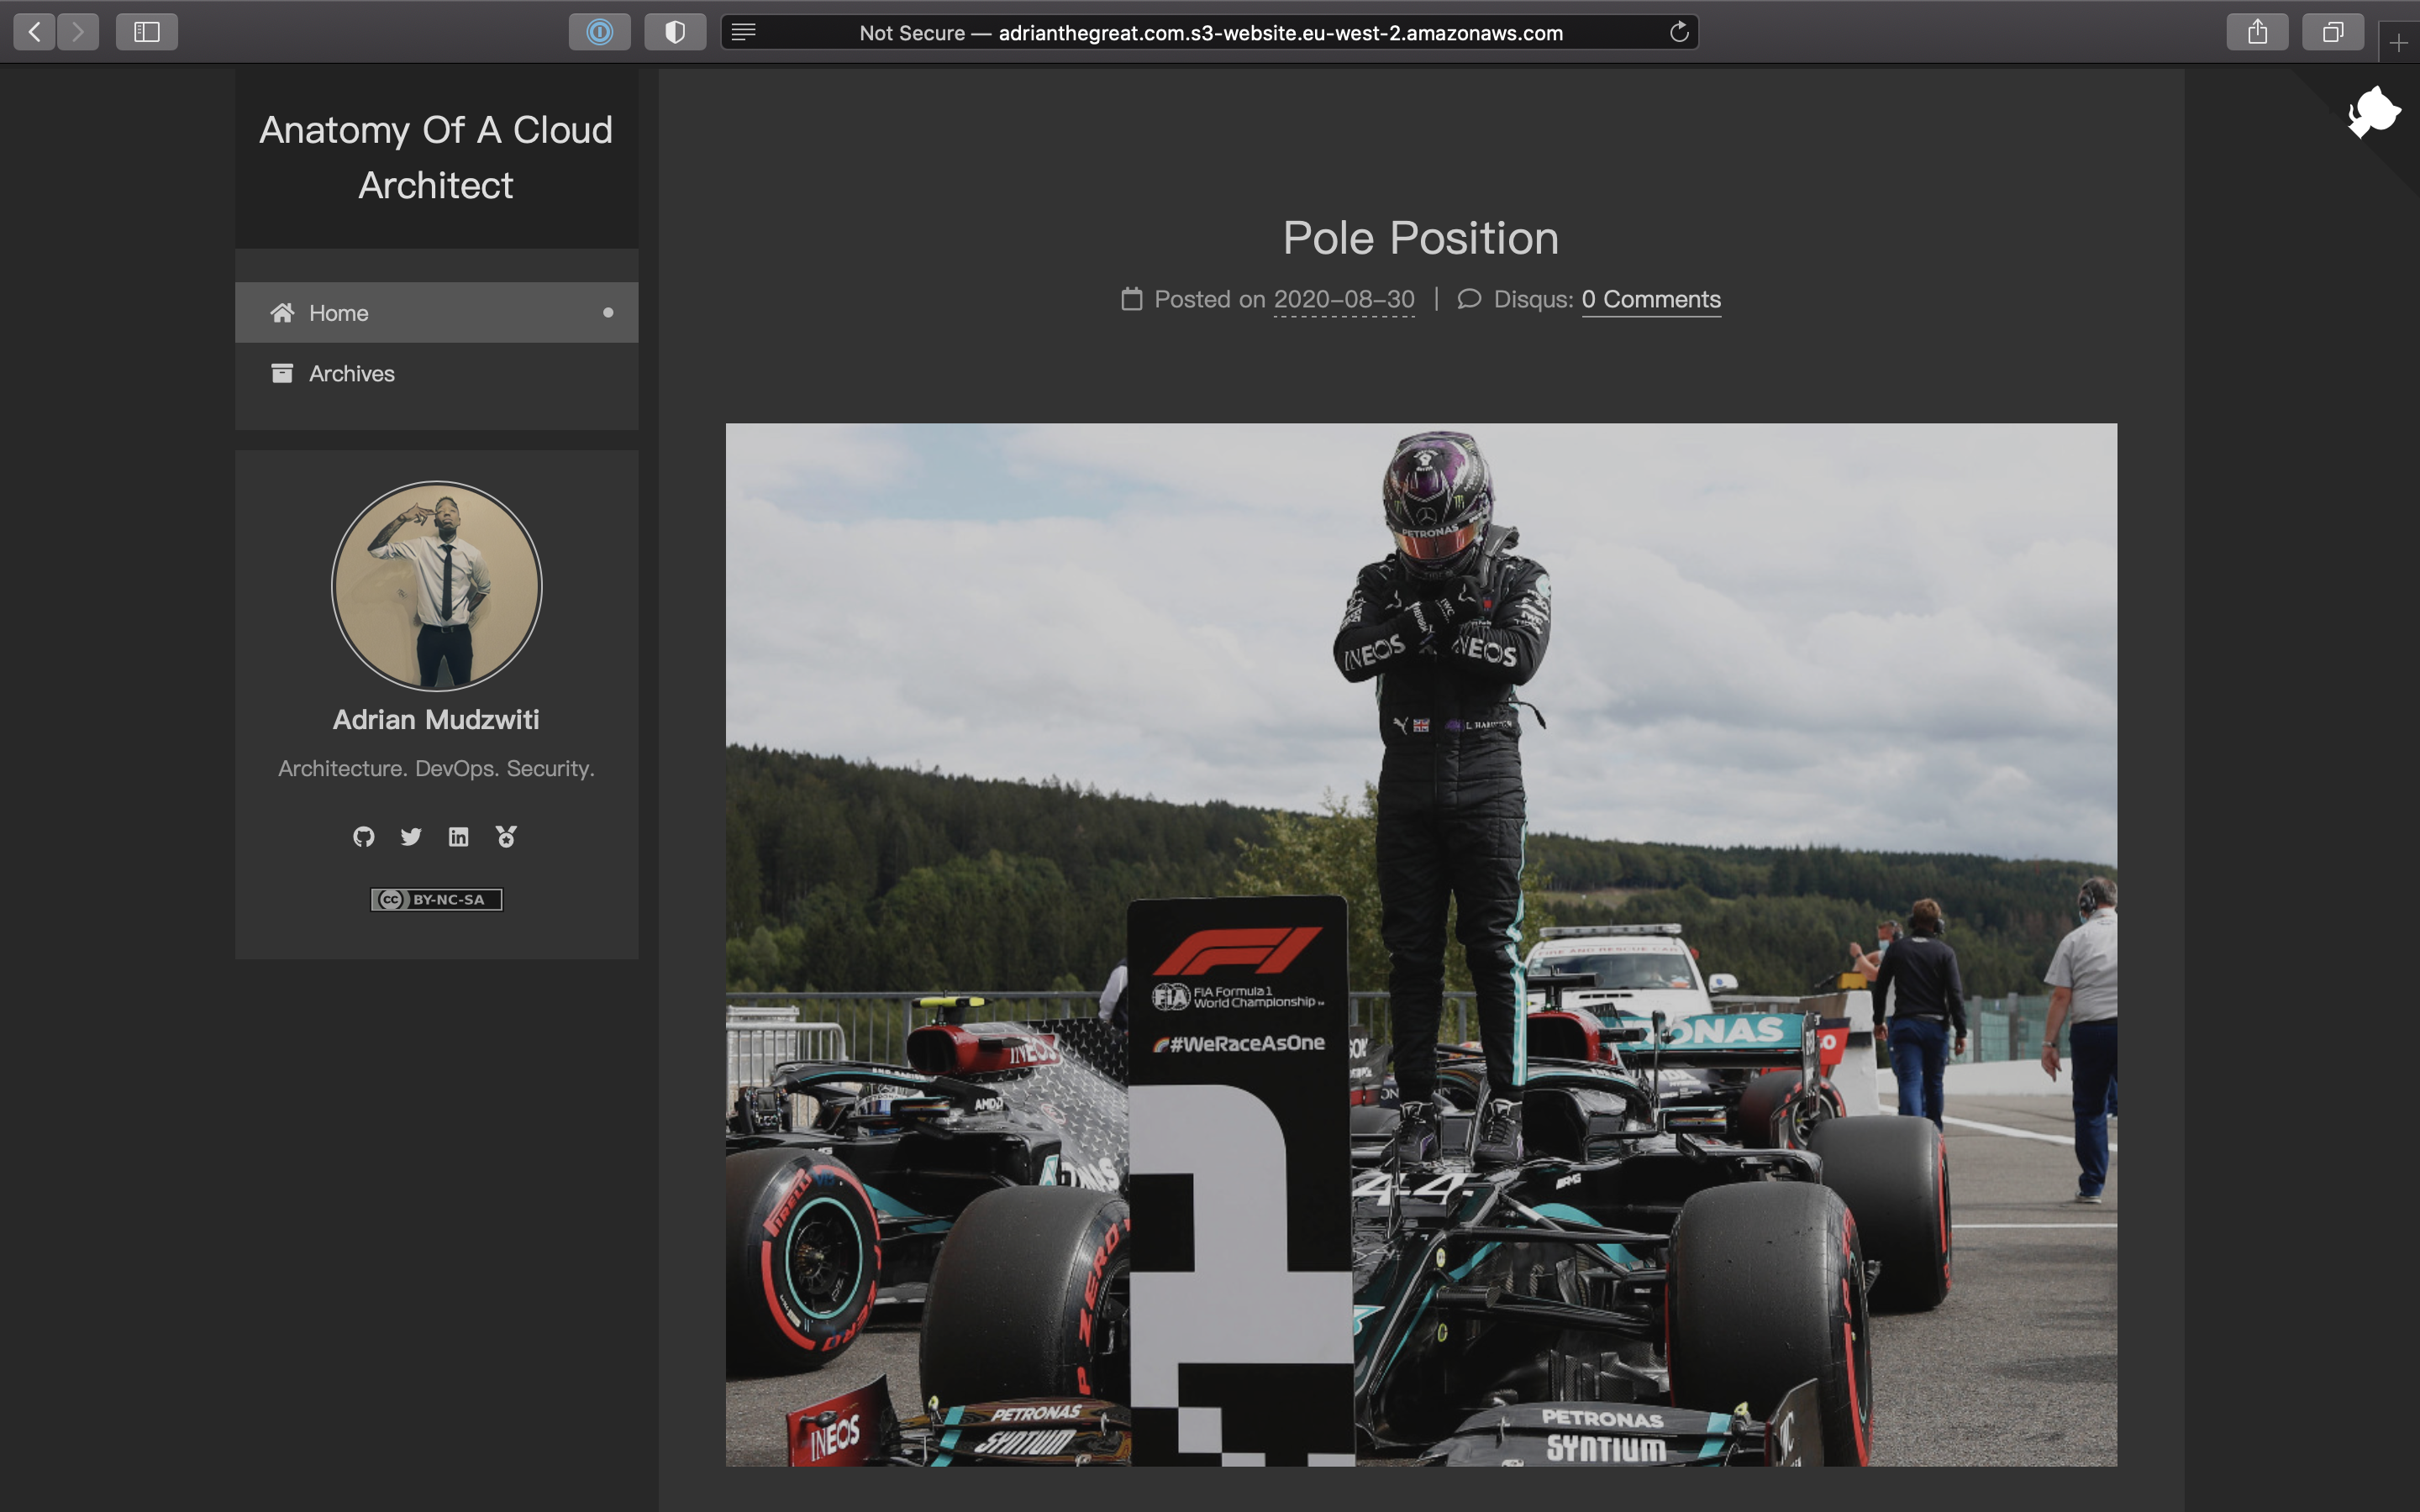Screen dimensions: 2420x1512
Task: Open the Formula 1 pole position photo
Action: [1421, 944]
